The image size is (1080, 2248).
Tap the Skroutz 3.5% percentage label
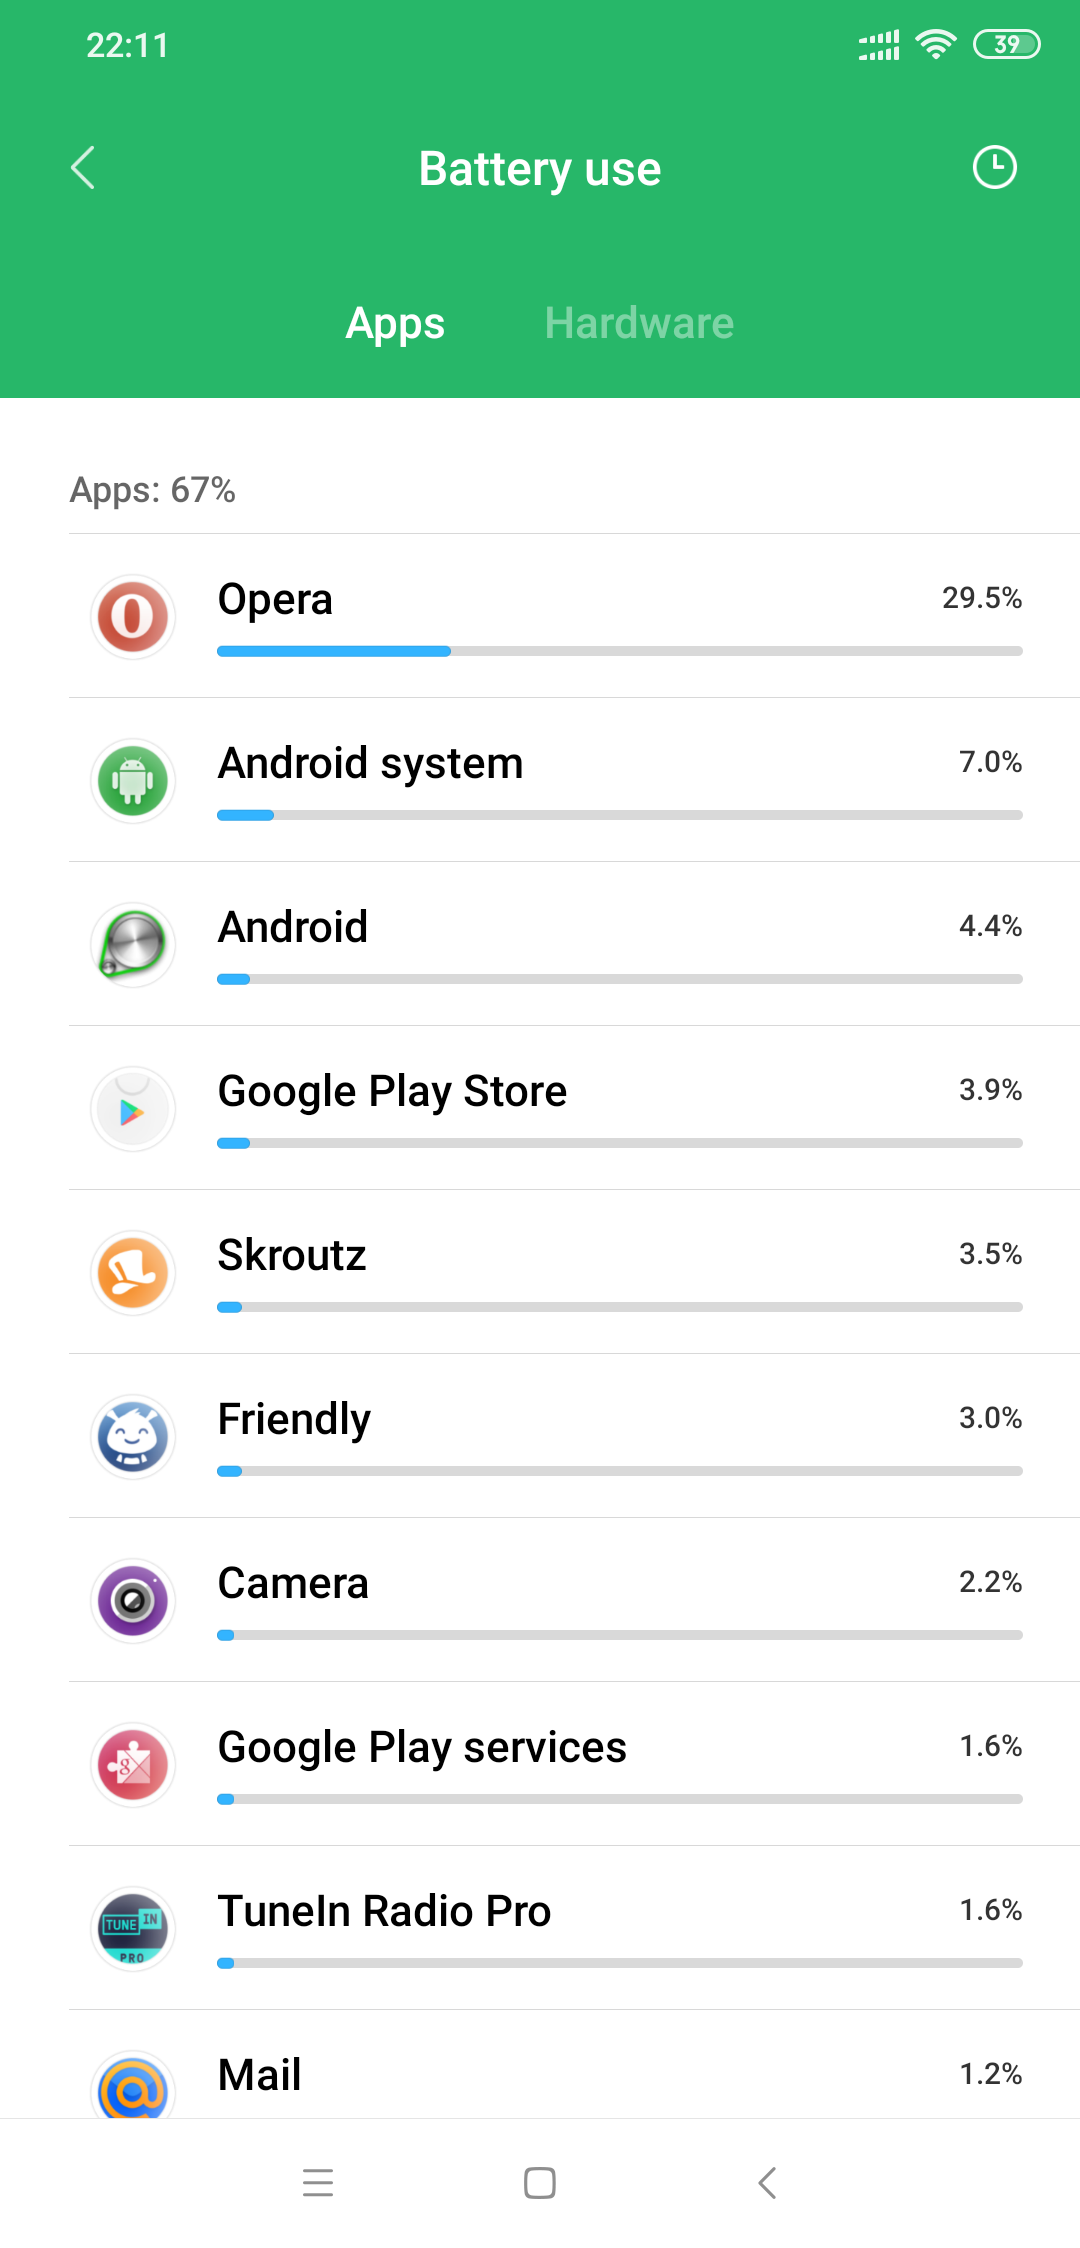point(990,1254)
